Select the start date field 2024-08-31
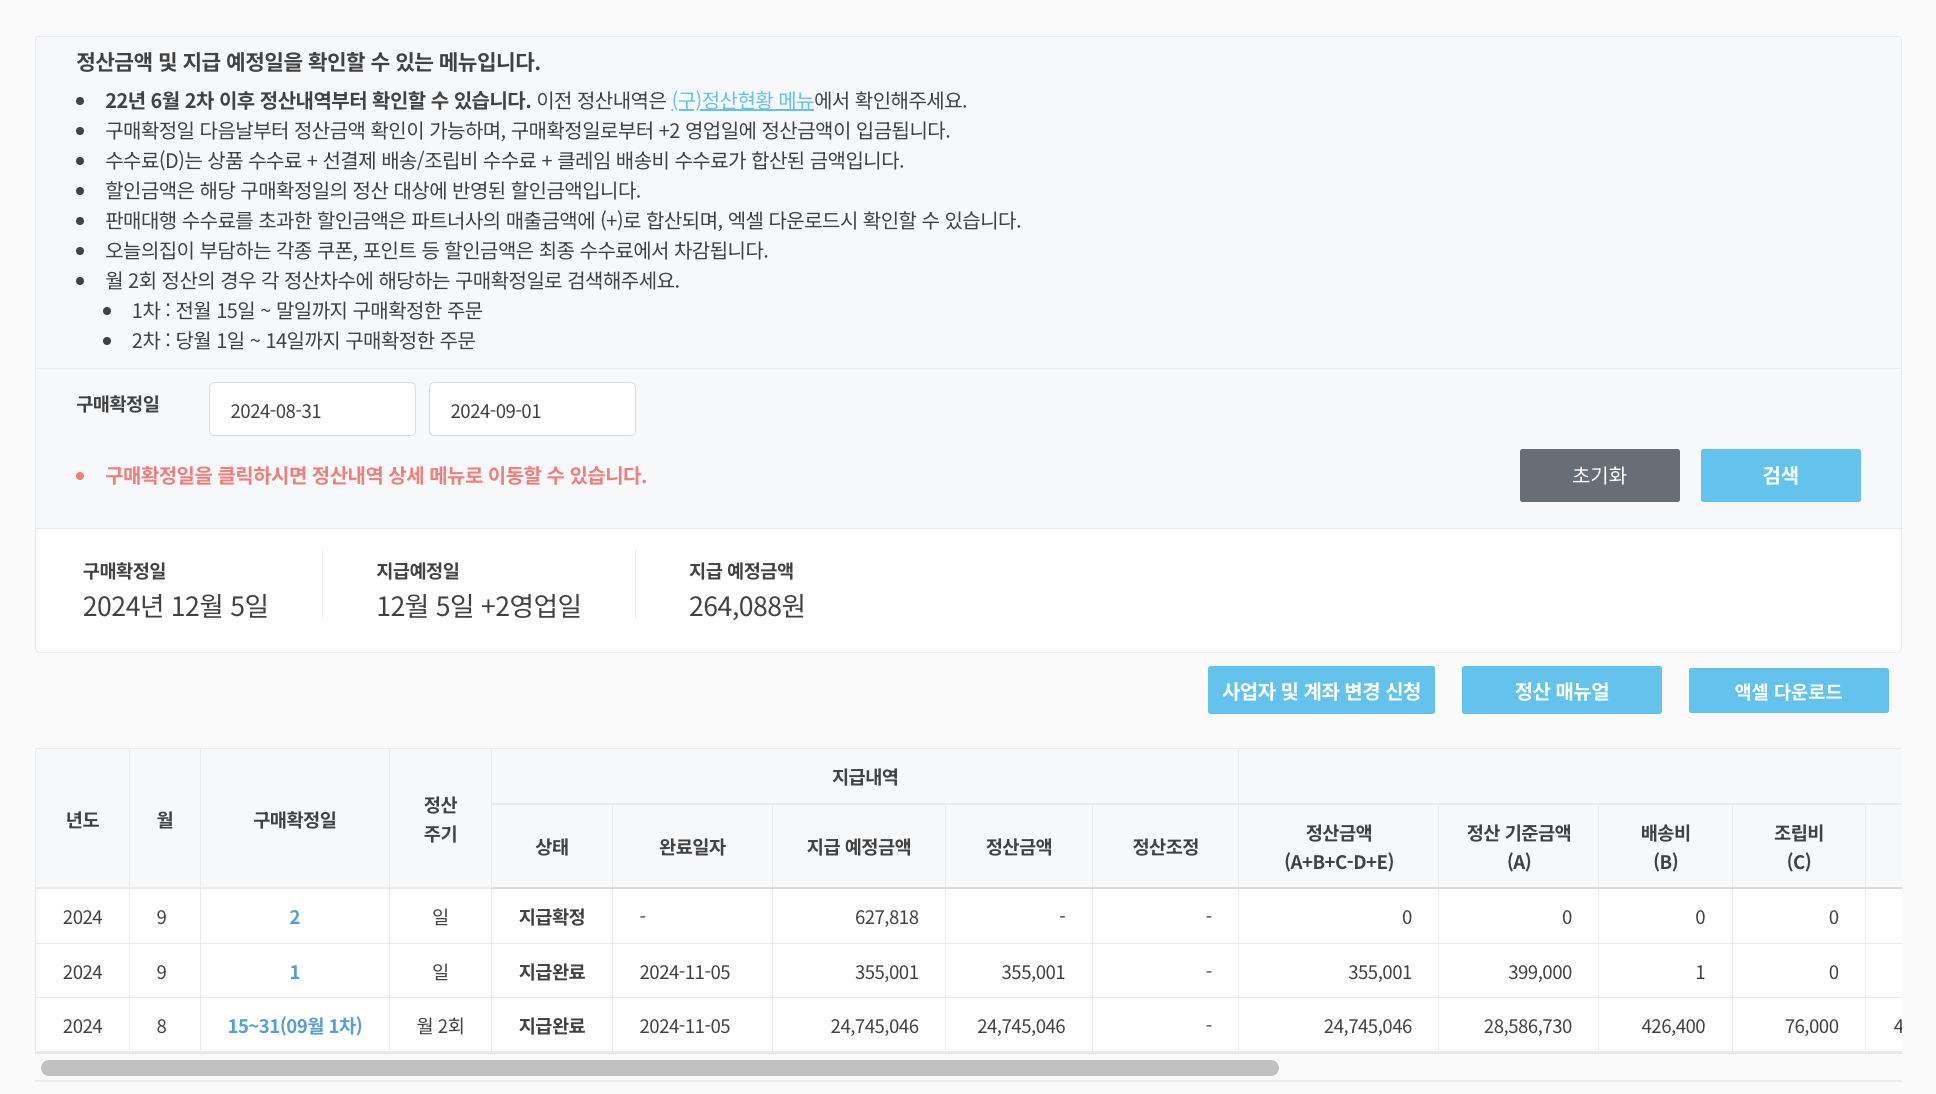This screenshot has height=1094, width=1936. 312,408
